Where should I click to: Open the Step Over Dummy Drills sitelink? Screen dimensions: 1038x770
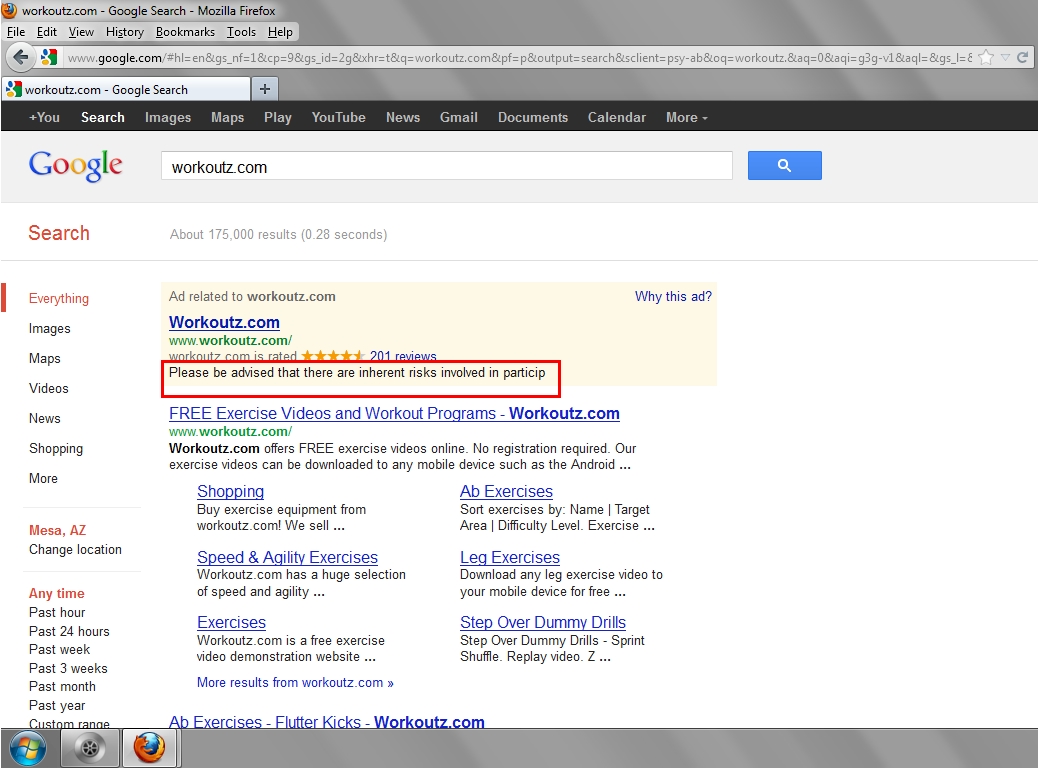(x=543, y=622)
